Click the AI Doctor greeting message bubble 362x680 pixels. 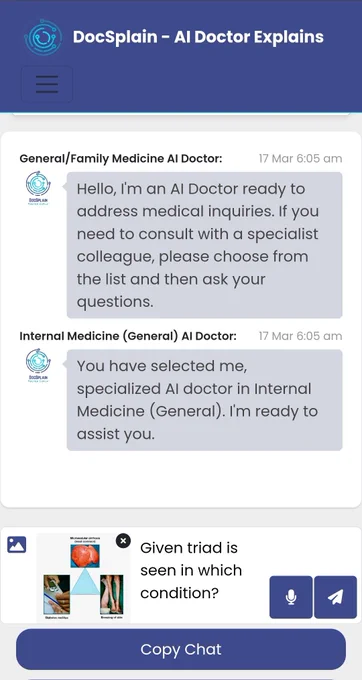tap(205, 245)
